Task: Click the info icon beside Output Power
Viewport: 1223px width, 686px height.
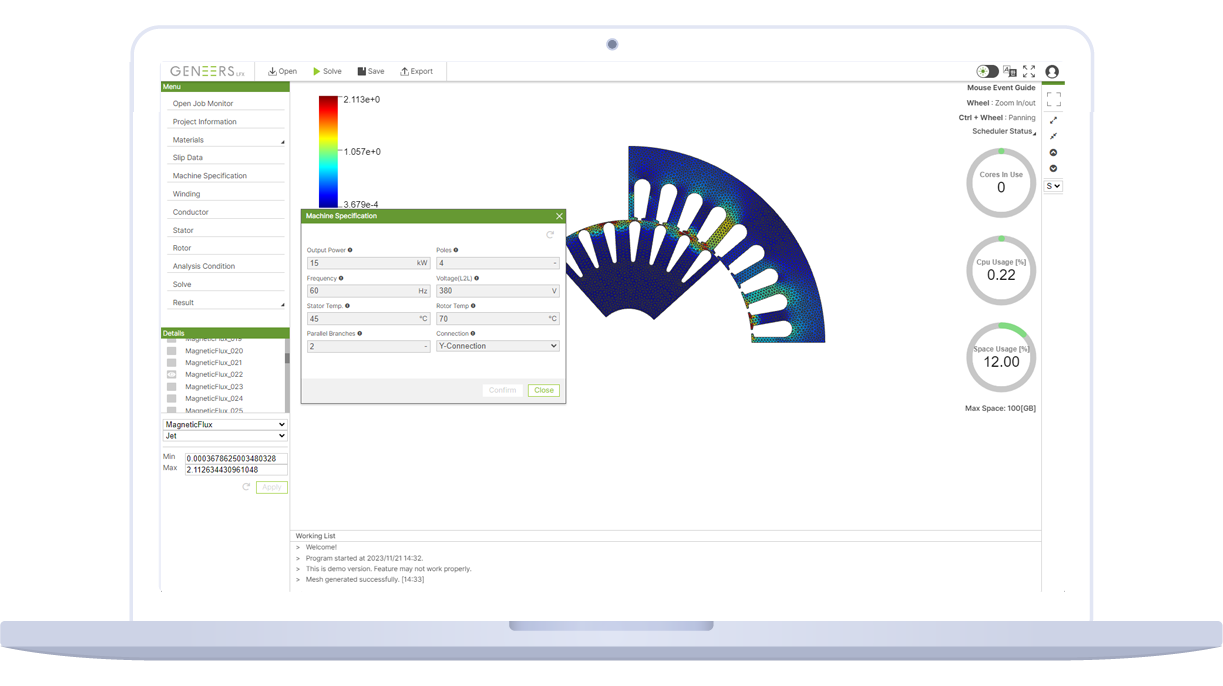Action: tap(350, 250)
